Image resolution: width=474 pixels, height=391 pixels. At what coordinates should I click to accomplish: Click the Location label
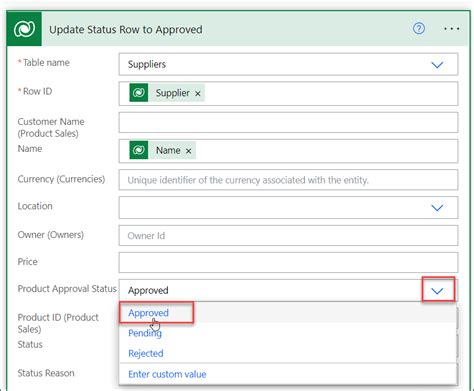click(35, 206)
